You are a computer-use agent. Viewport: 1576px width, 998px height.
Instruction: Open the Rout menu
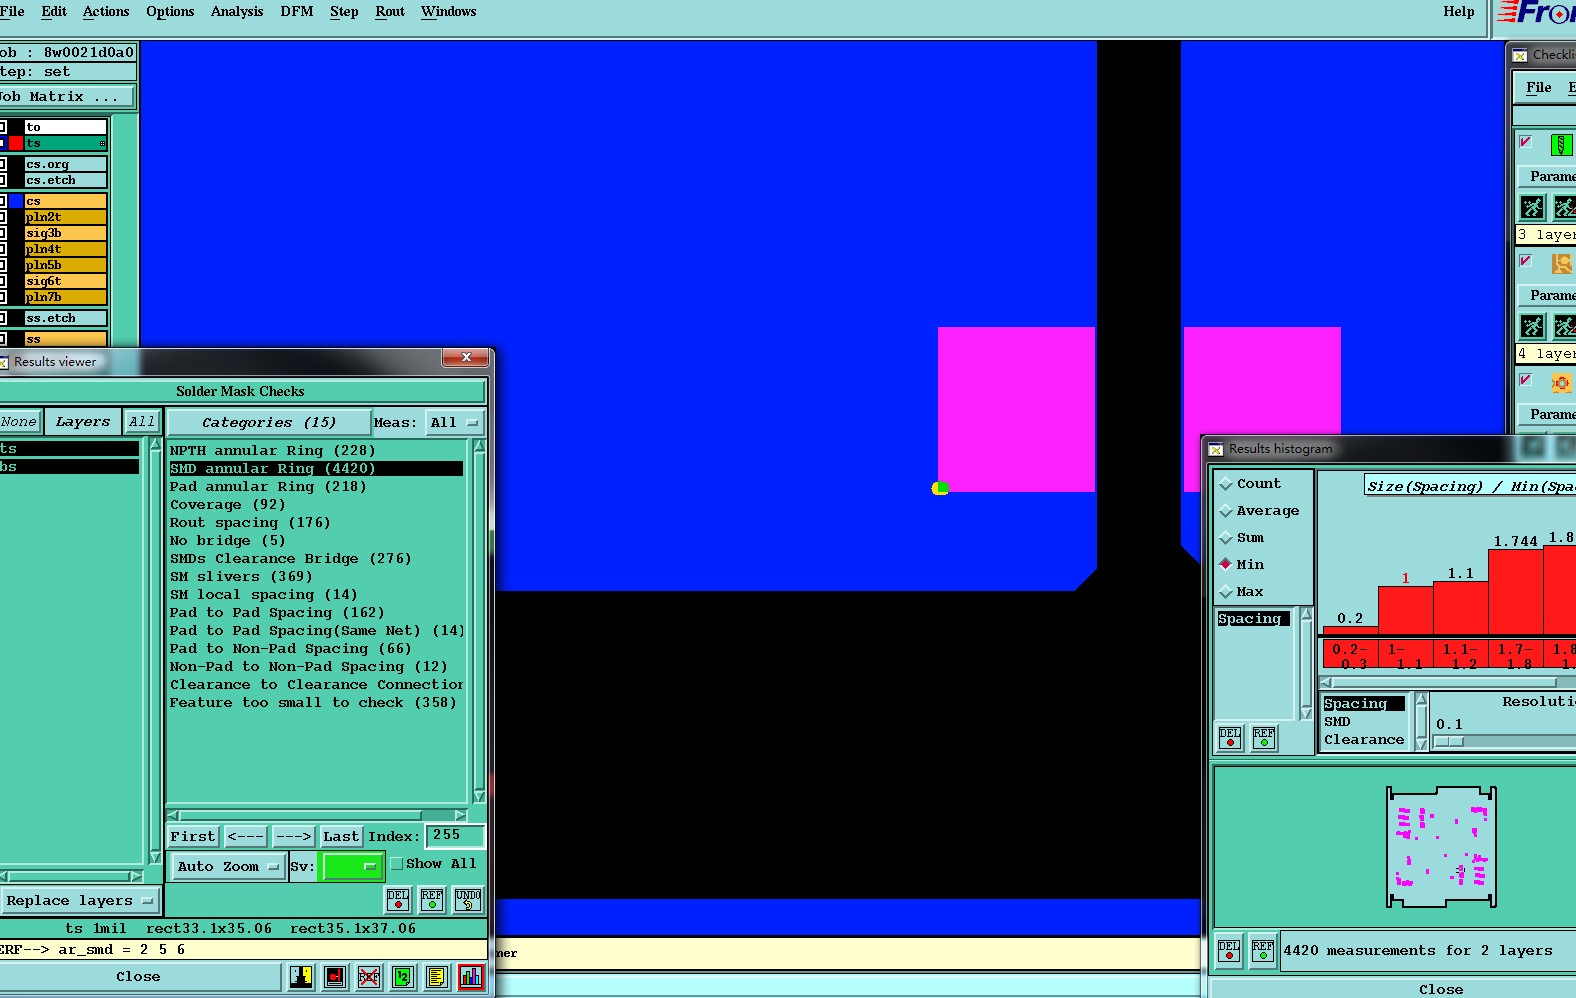[x=390, y=12]
